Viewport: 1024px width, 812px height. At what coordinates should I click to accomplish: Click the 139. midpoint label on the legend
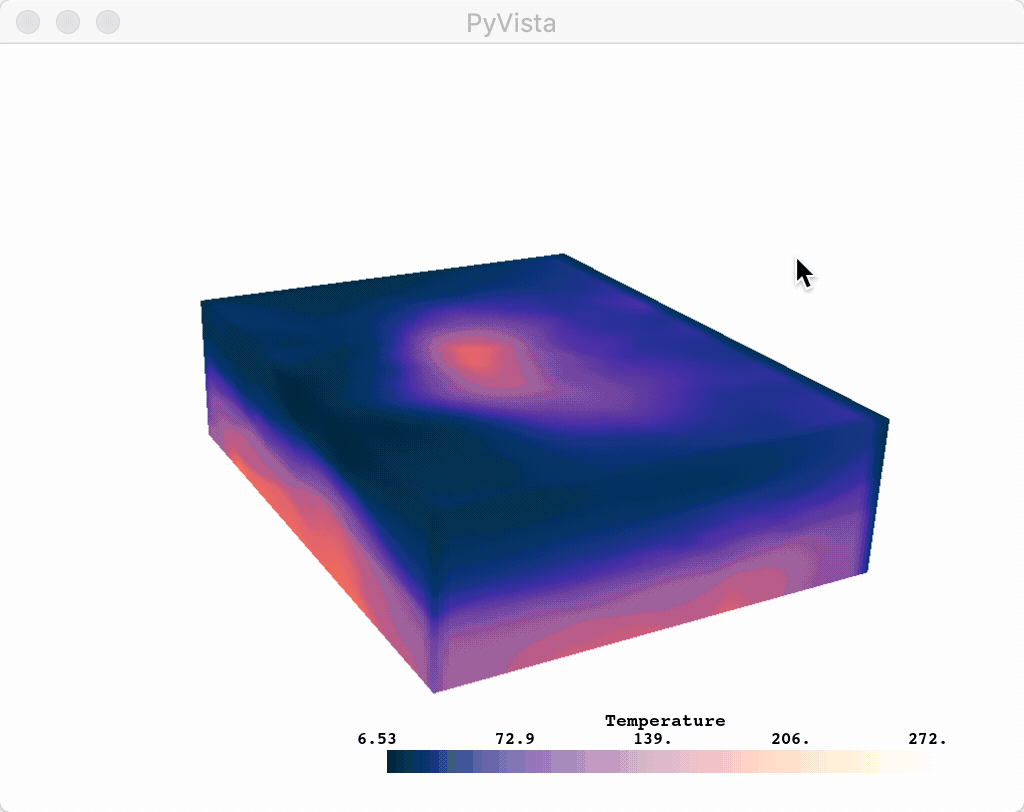coord(652,738)
